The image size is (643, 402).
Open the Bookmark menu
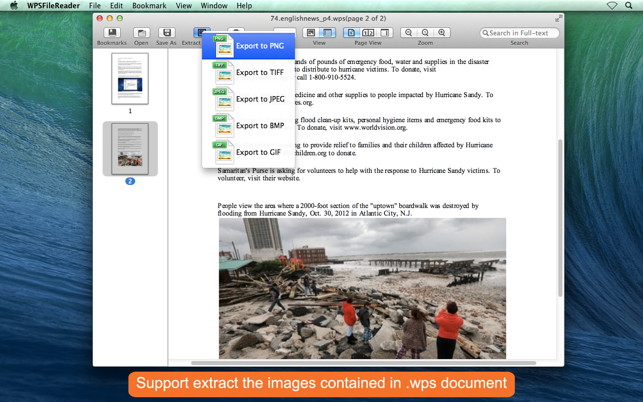pyautogui.click(x=149, y=6)
